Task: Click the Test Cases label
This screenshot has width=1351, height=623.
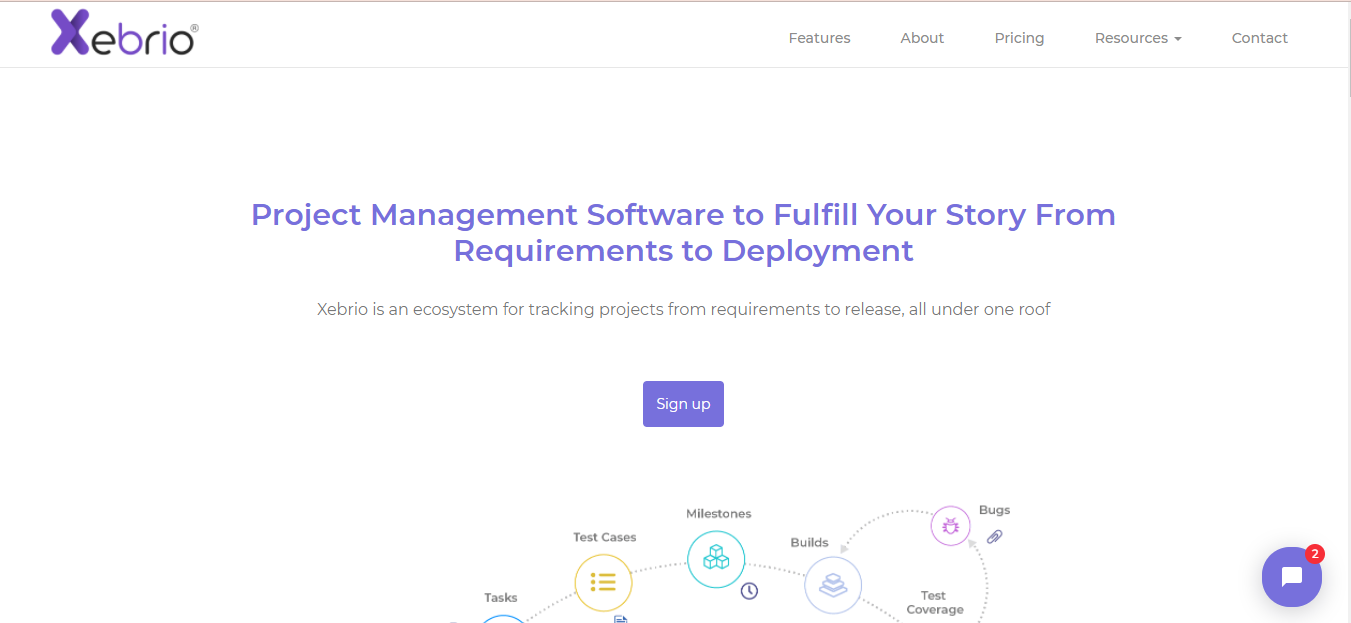Action: tap(604, 537)
